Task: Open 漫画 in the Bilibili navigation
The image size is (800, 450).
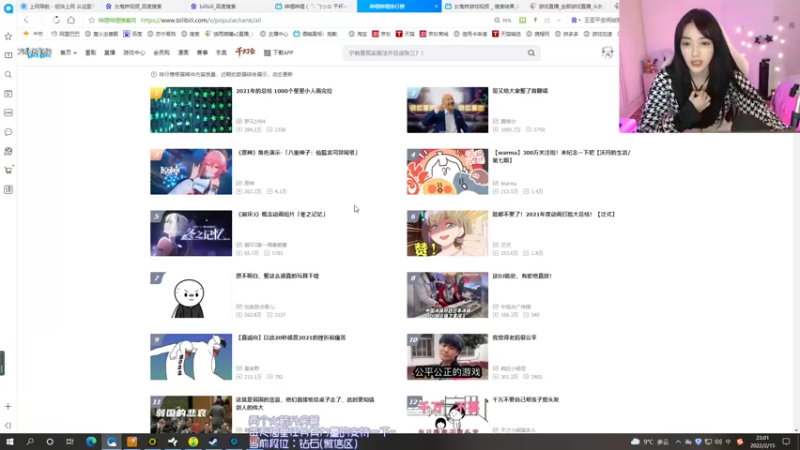Action: pos(183,53)
